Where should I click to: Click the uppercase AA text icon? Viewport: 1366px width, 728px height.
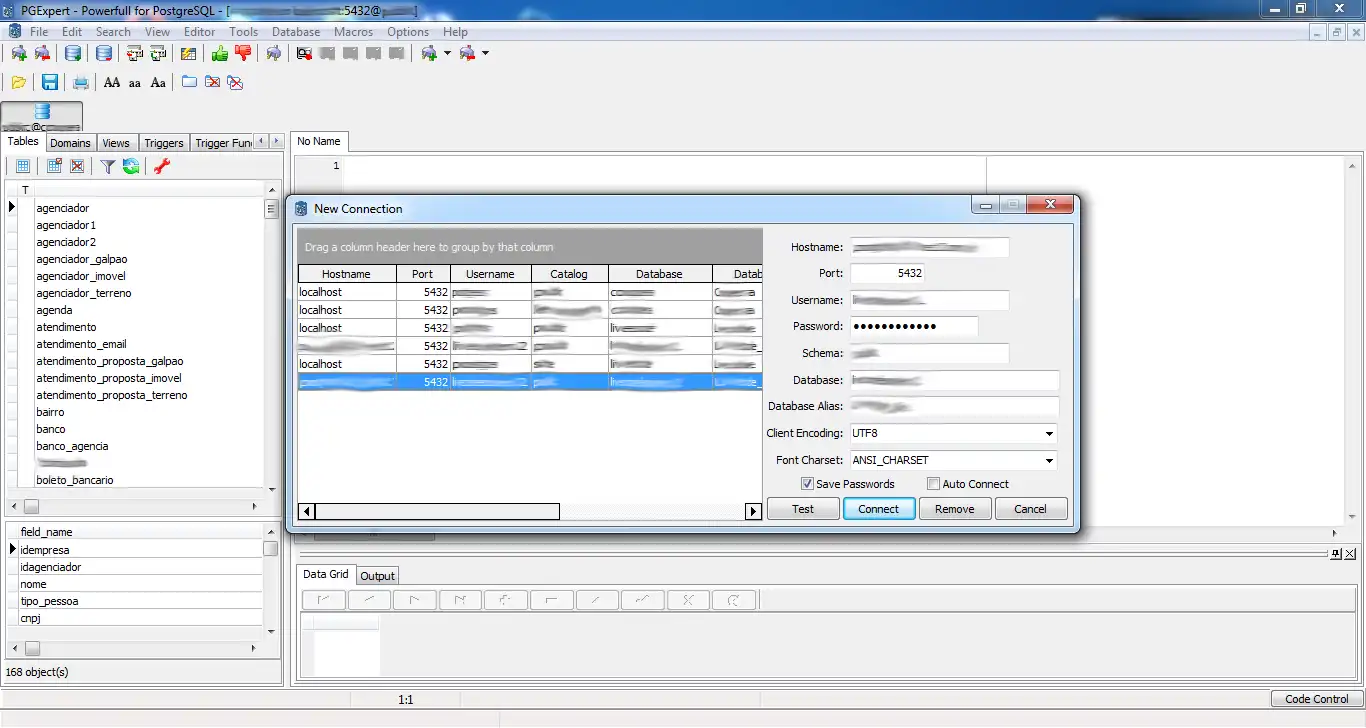[112, 83]
